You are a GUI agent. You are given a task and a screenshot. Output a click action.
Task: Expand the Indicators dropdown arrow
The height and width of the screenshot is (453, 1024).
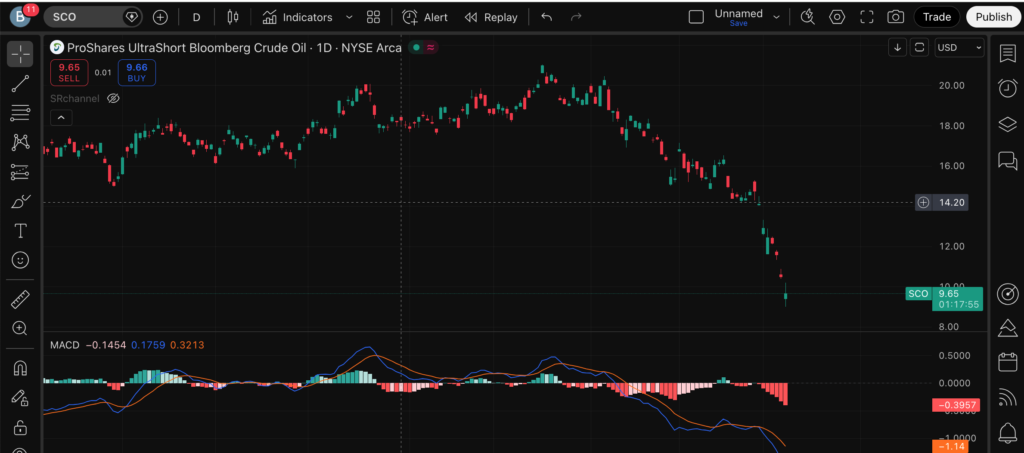[348, 17]
